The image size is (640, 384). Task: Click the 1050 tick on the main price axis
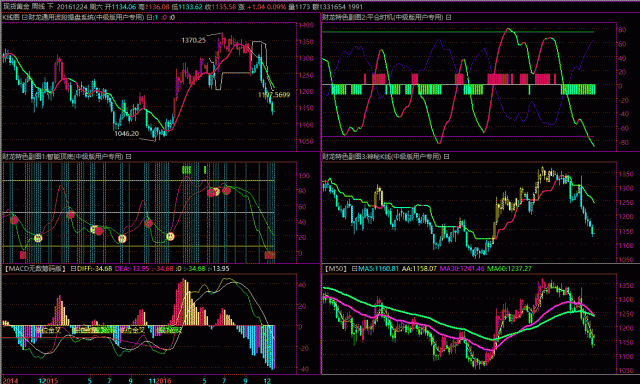[307, 141]
